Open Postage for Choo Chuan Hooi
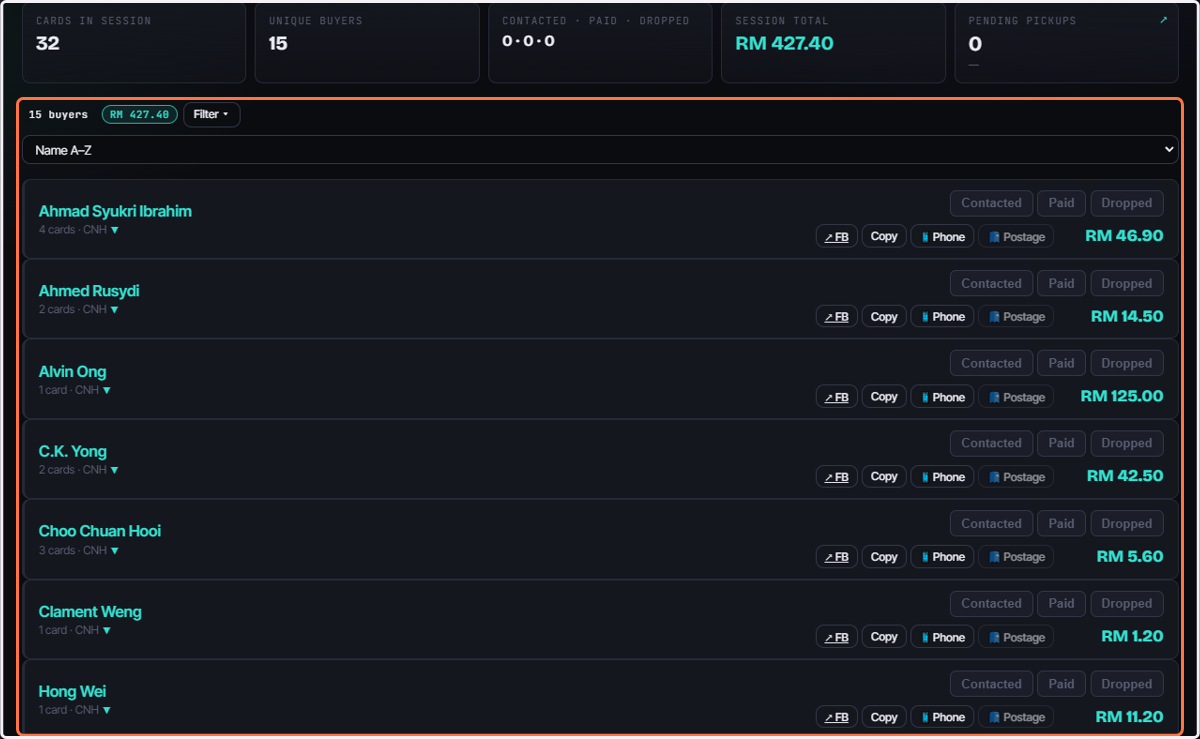1200x739 pixels. coord(1016,557)
